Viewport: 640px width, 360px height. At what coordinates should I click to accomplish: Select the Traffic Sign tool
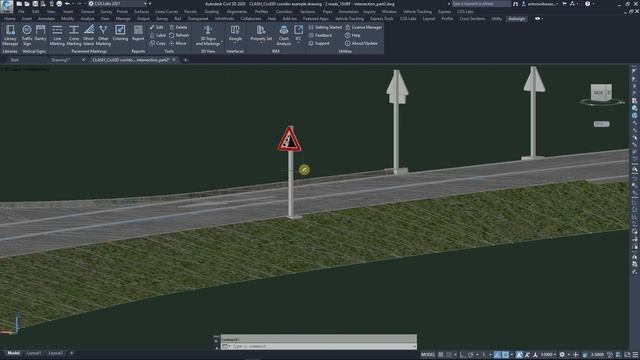tap(27, 35)
